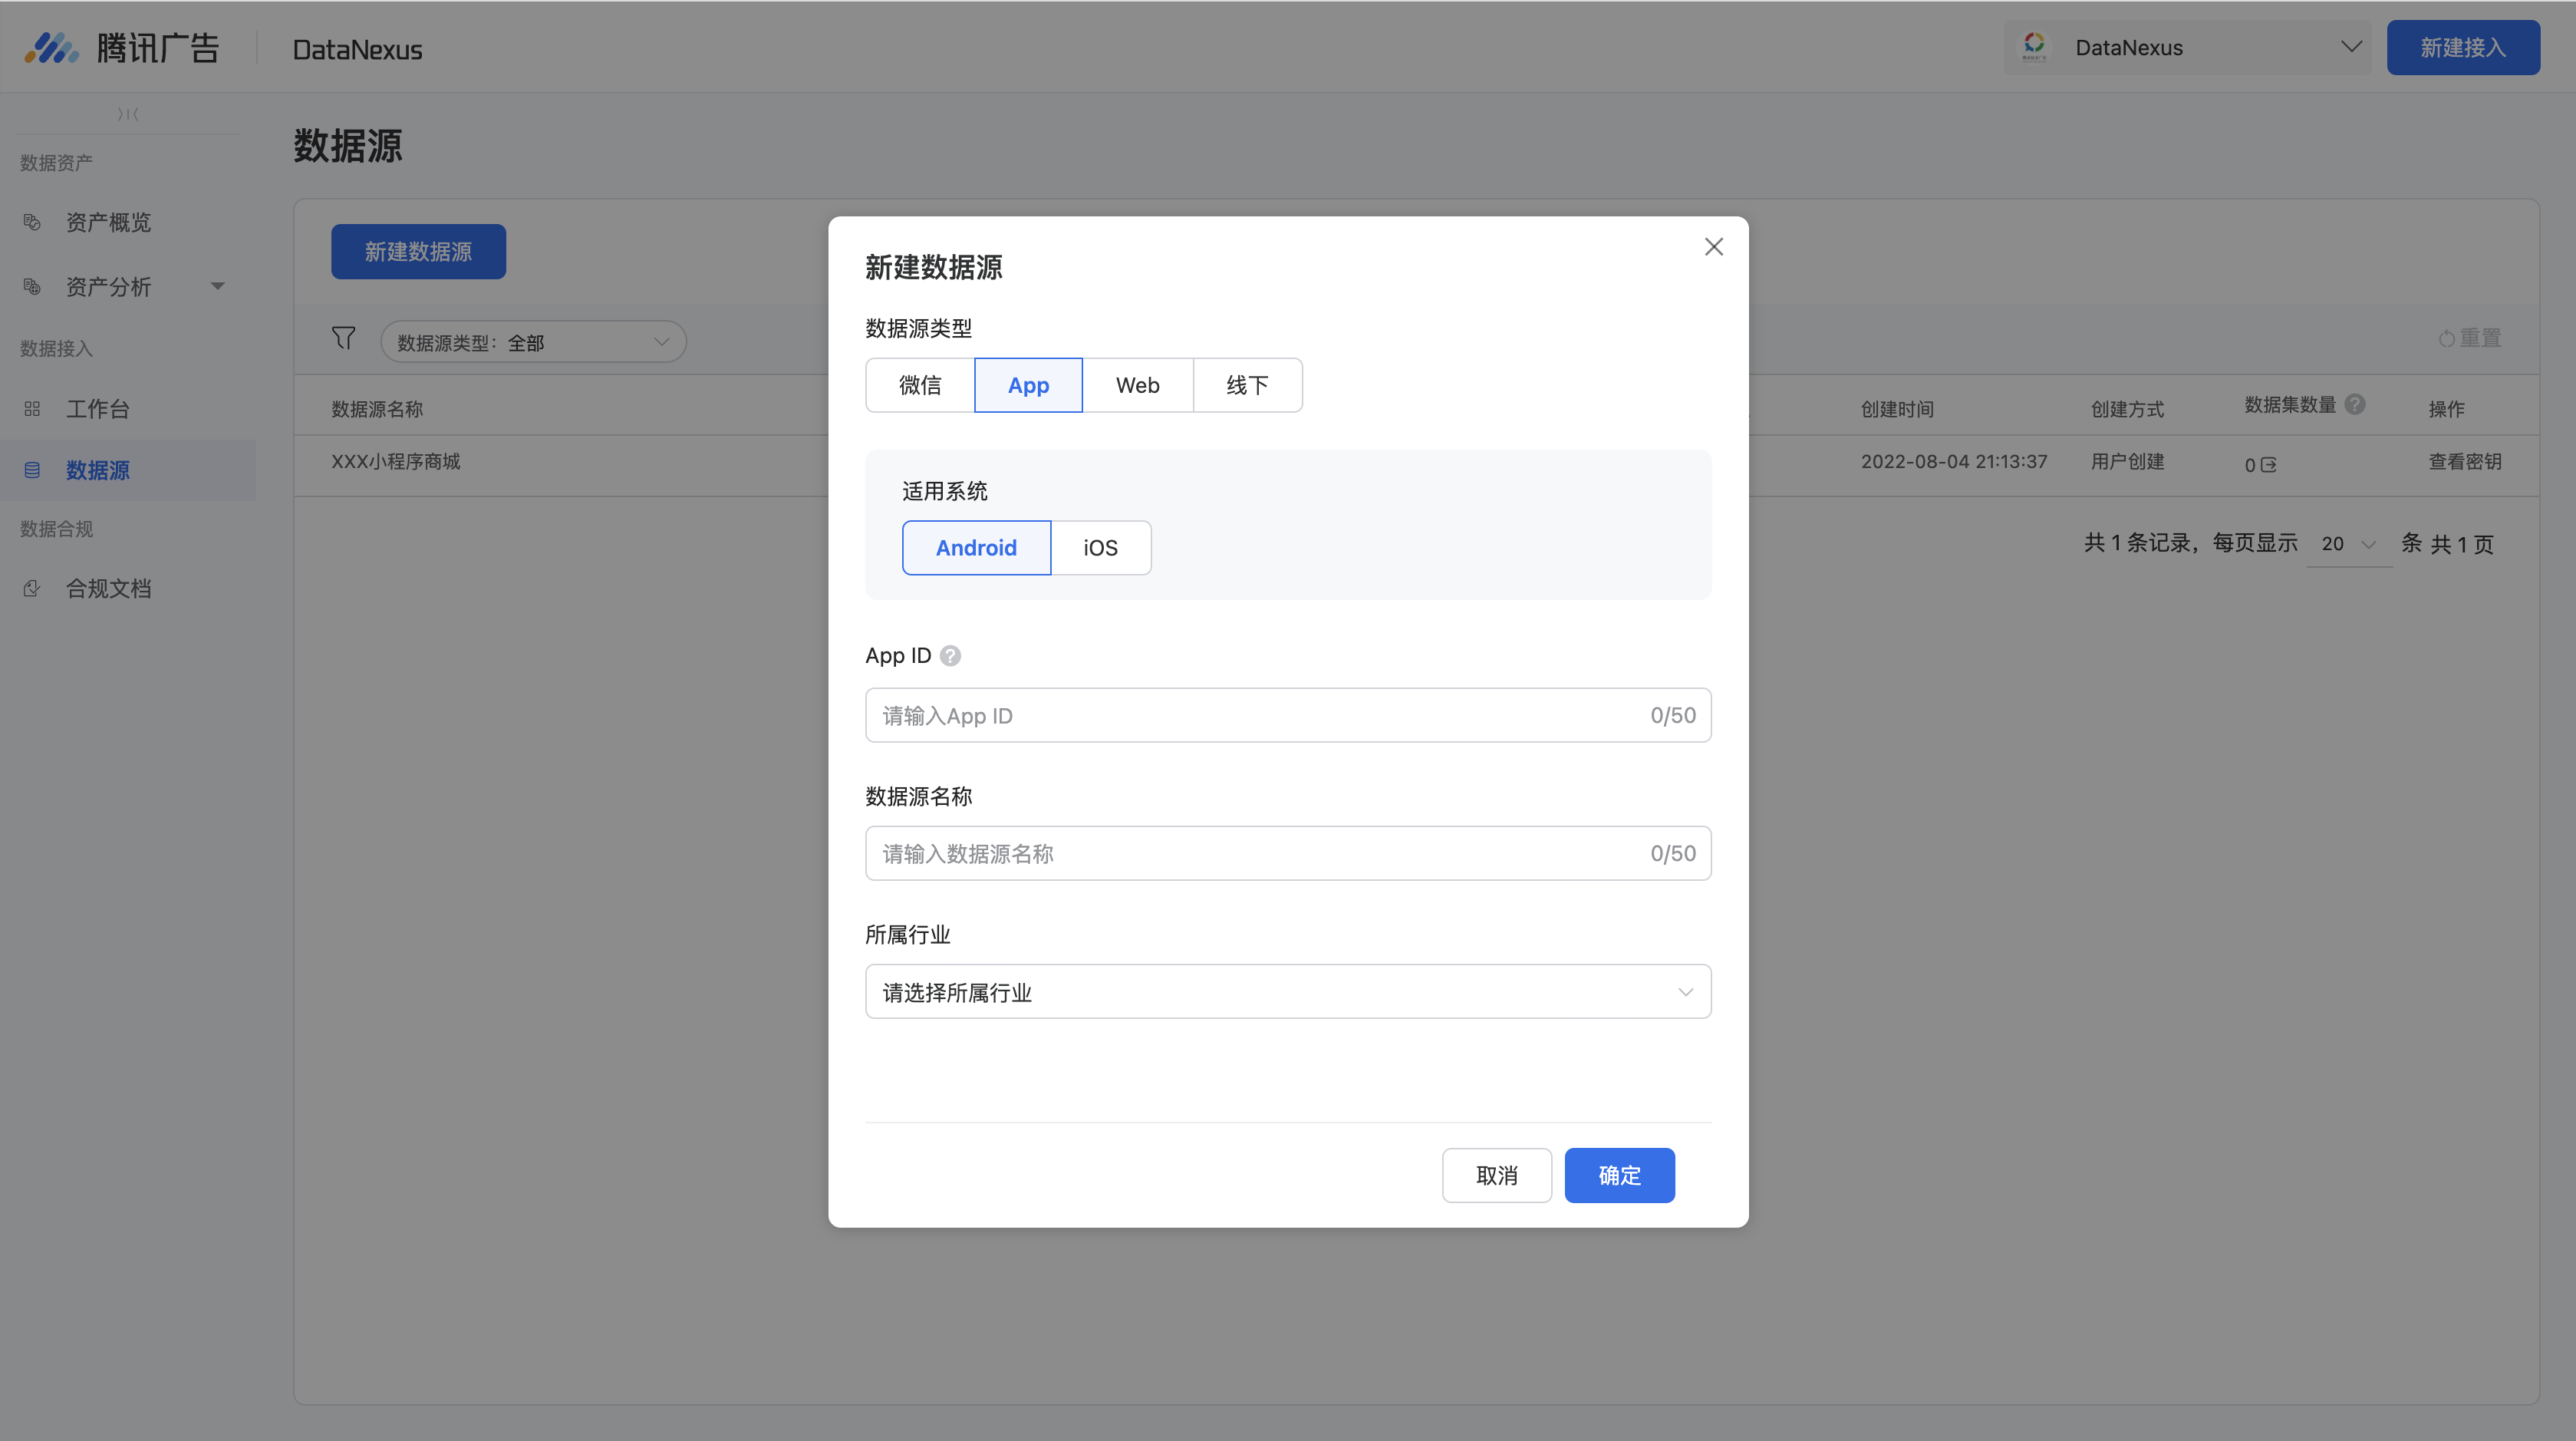Click the 2022-08-04 21:13:37 timestamp cell

[x=1954, y=462]
